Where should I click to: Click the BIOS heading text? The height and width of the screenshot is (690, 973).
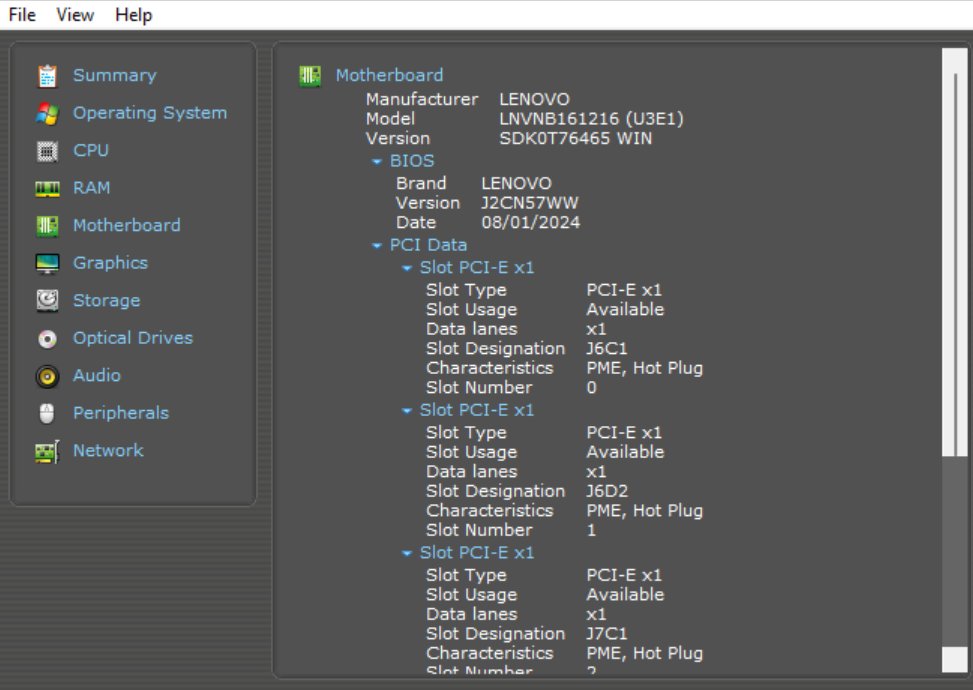coord(412,161)
